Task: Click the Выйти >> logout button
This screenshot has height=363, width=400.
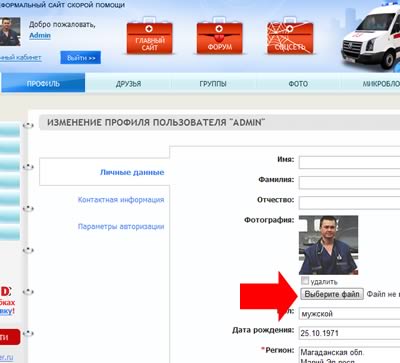Action: click(81, 58)
